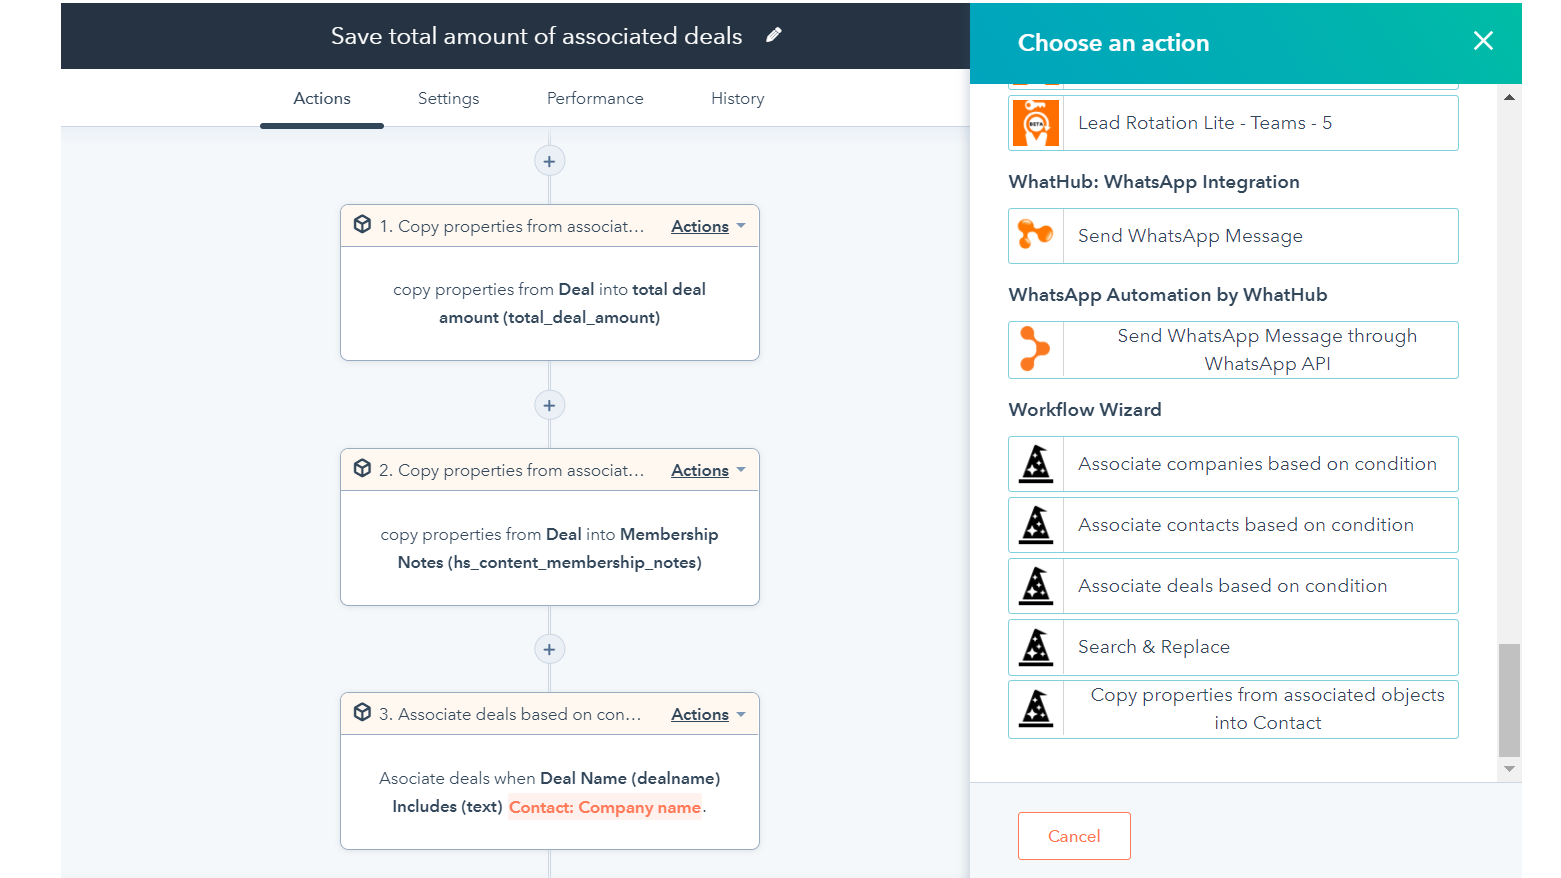1561x878 pixels.
Task: Click the cube icon on step 1
Action: [x=362, y=224]
